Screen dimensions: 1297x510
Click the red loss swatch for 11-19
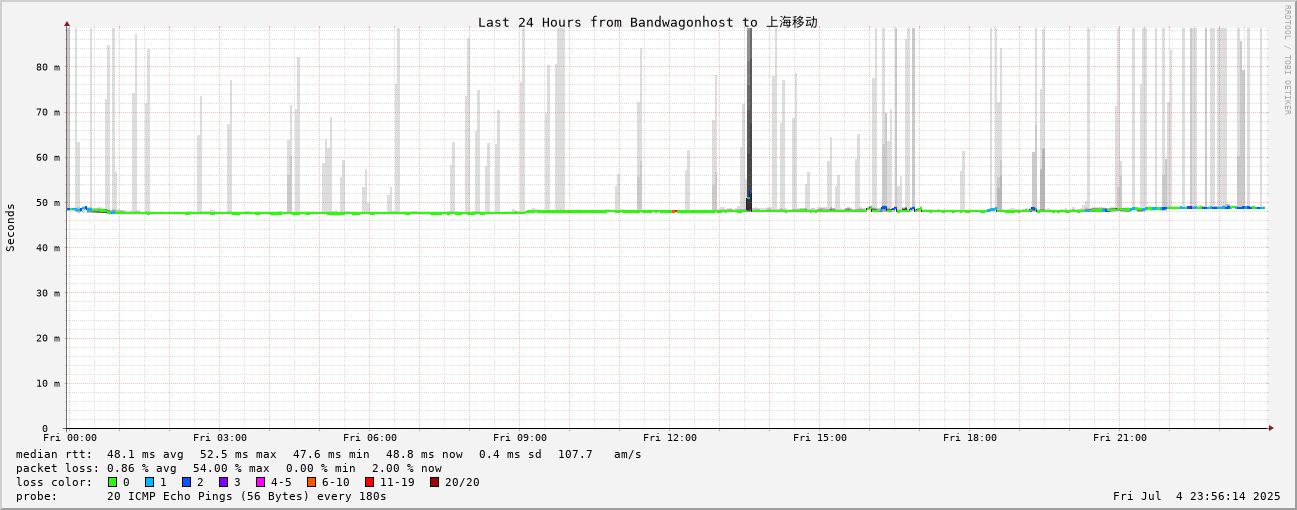click(x=370, y=482)
